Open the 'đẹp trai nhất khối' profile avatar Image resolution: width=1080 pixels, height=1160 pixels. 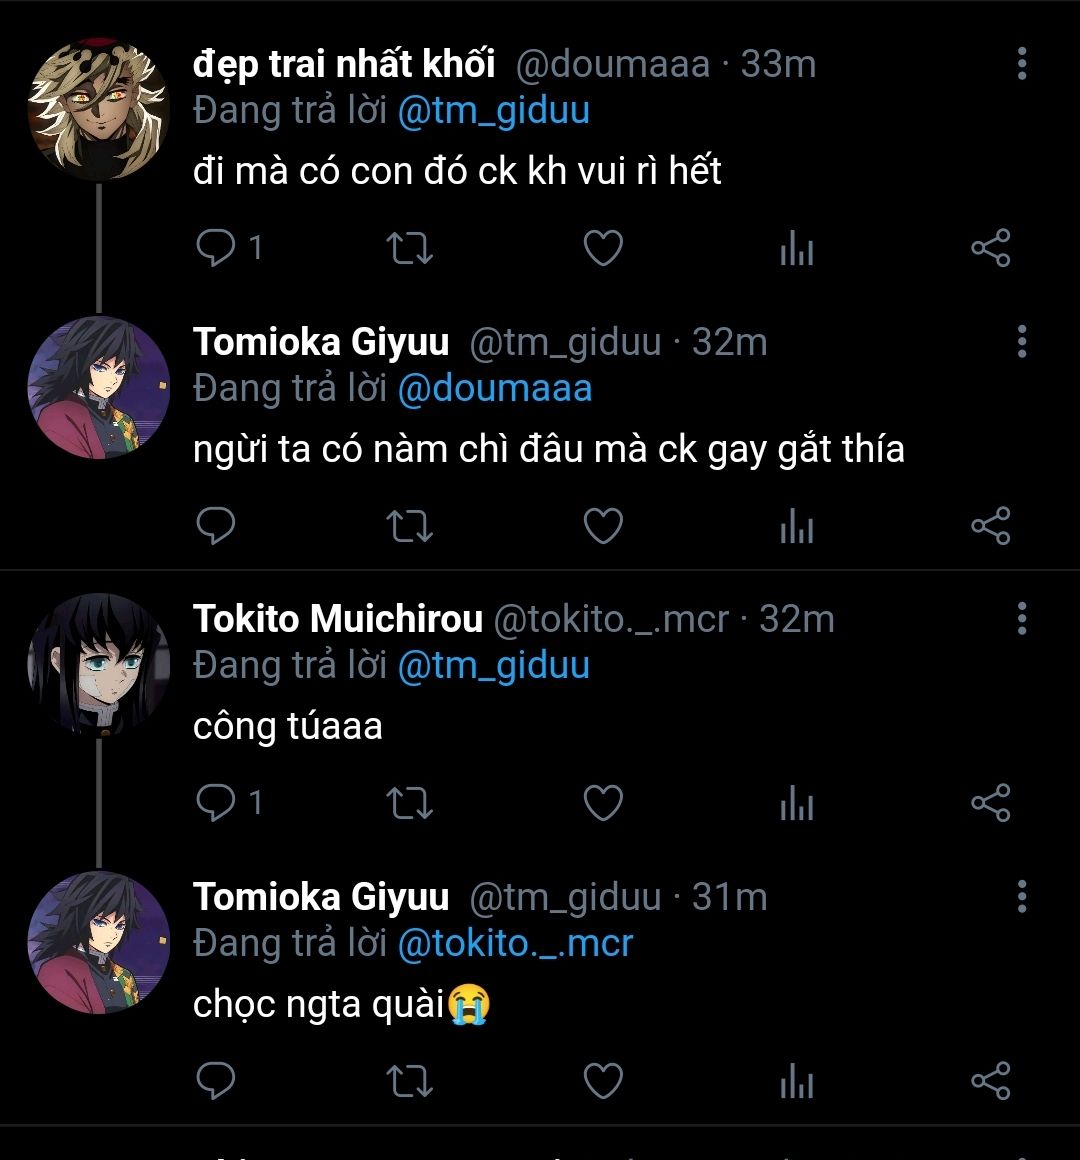point(98,110)
